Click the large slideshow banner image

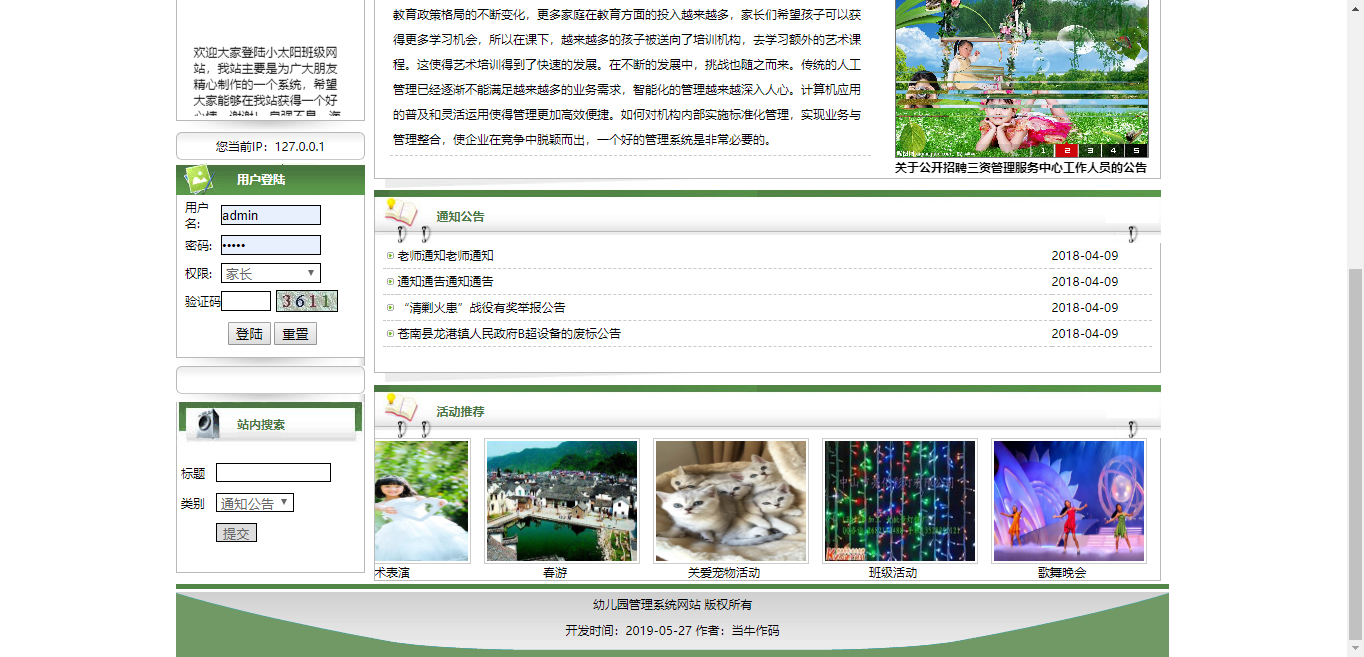(x=1021, y=78)
